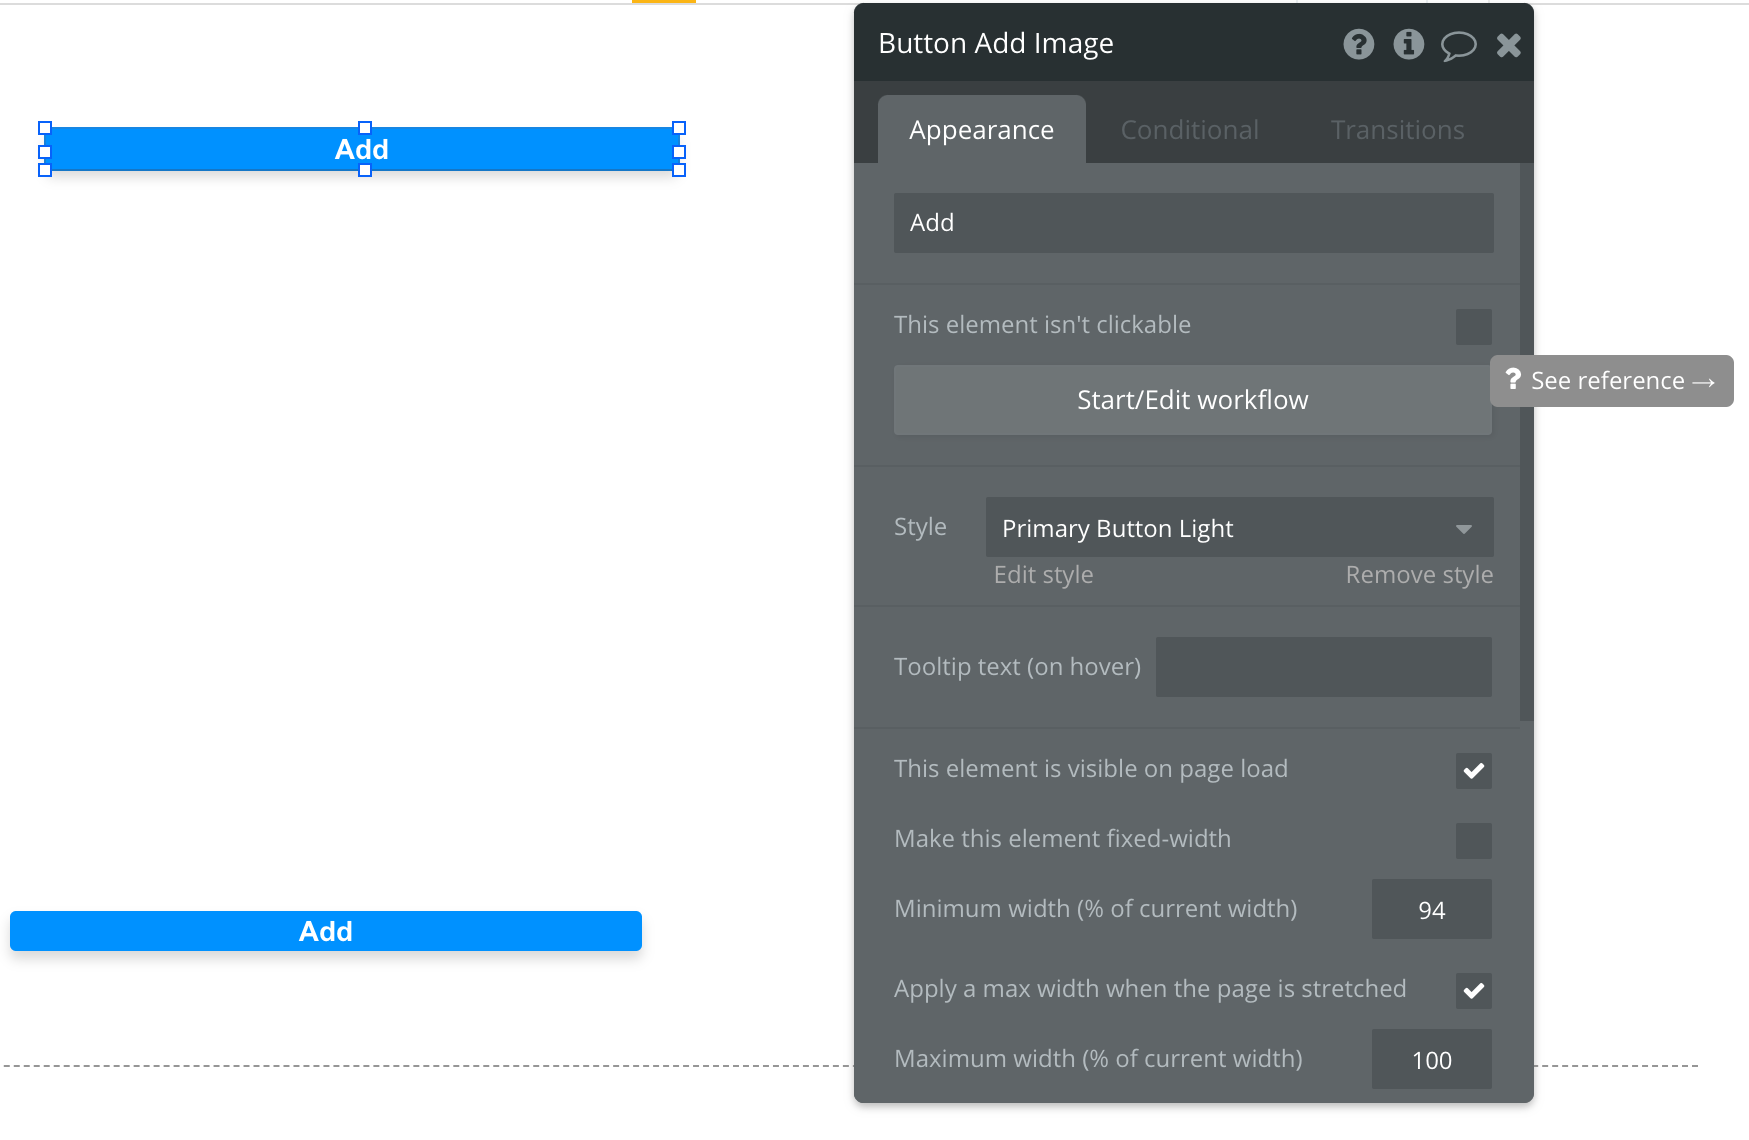Click the Style dropdown arrow

tap(1463, 529)
